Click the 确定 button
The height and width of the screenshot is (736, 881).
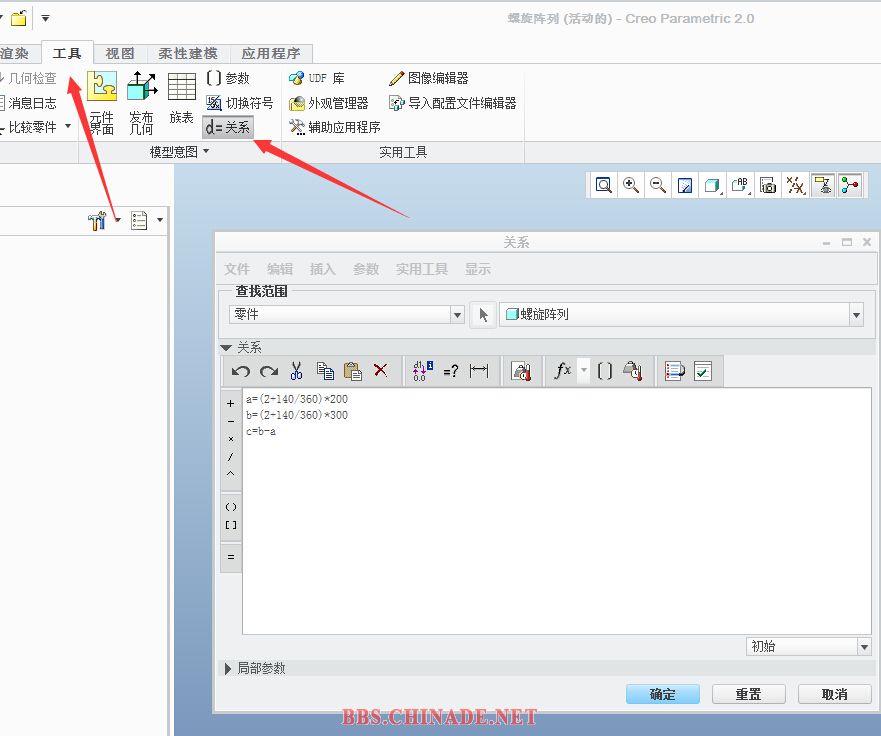pos(662,694)
